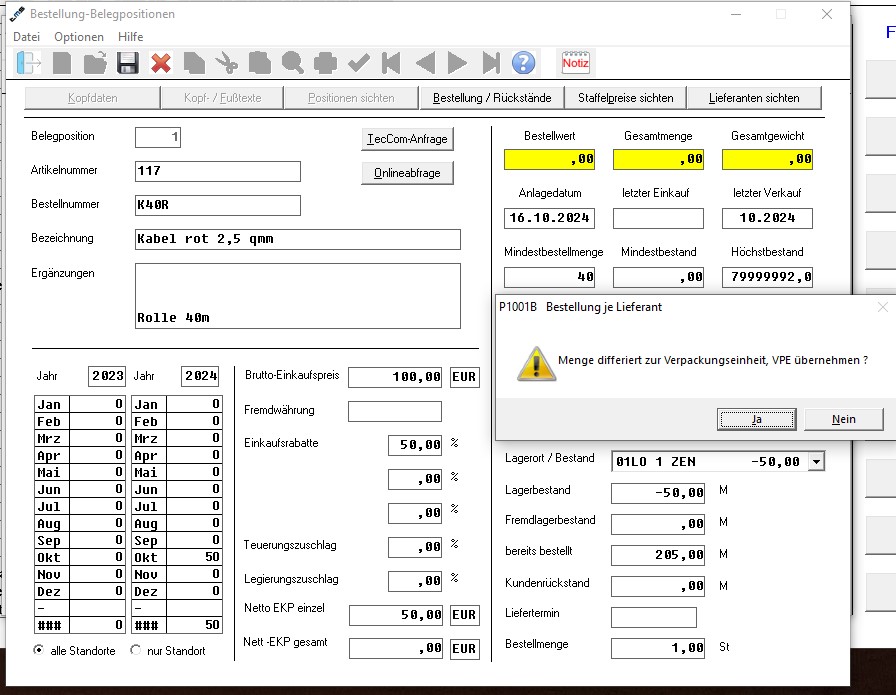The width and height of the screenshot is (896, 695).
Task: Click Bezeichnung field 'Kabel rot 2,5 qmm'
Action: (298, 239)
